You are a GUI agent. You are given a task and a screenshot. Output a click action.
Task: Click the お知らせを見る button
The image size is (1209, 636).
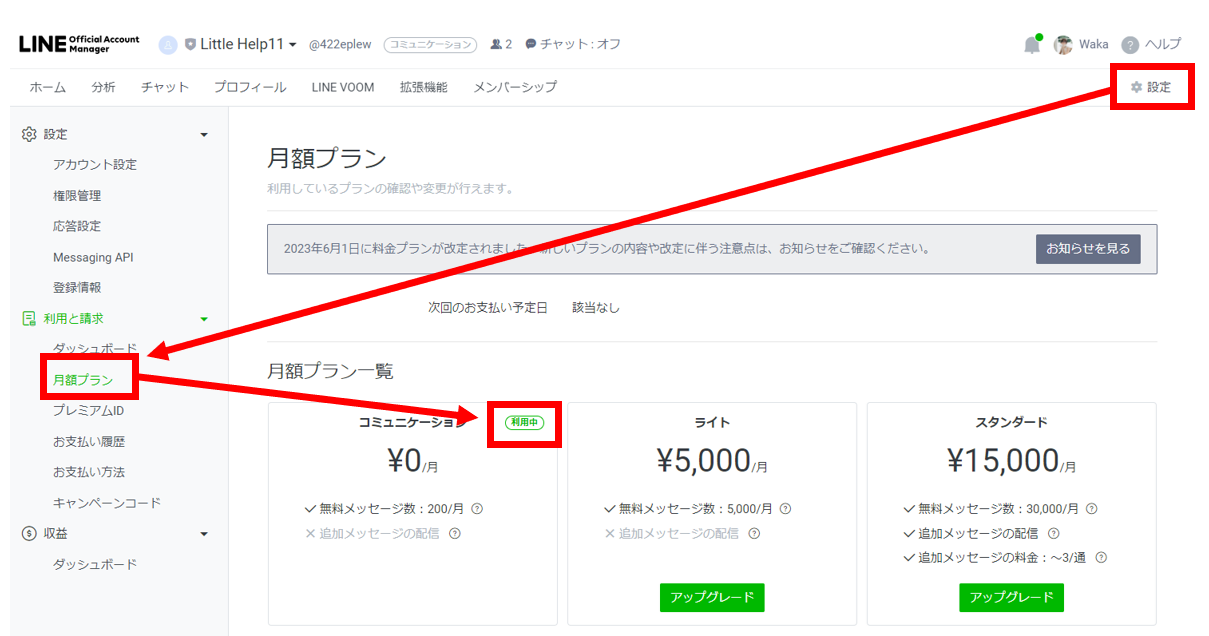pyautogui.click(x=1087, y=249)
